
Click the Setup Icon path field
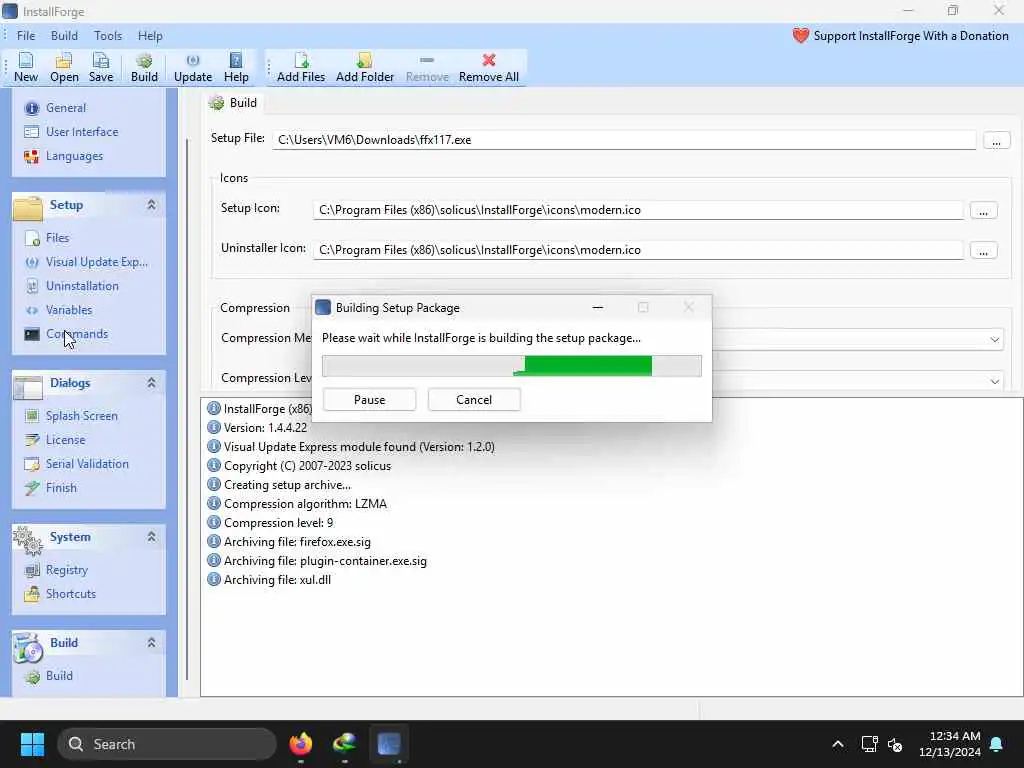click(638, 210)
